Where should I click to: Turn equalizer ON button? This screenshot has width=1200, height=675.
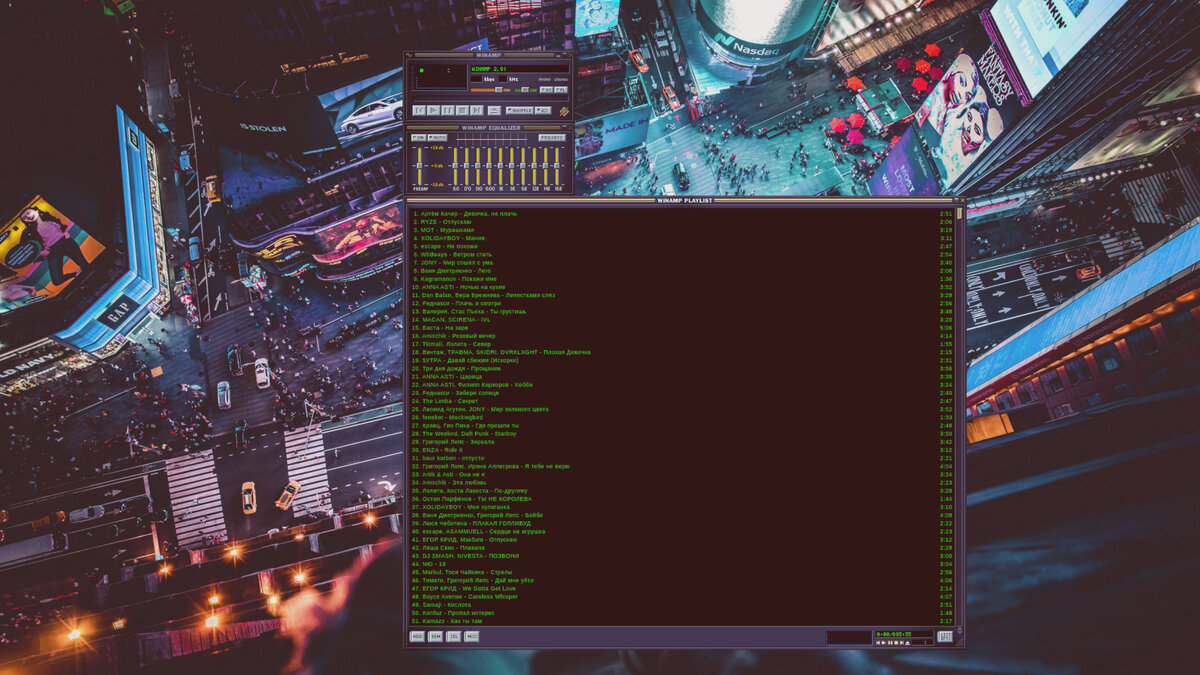pyautogui.click(x=418, y=137)
